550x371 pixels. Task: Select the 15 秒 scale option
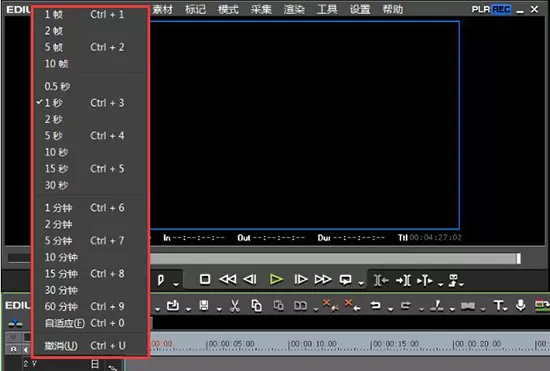91,169
